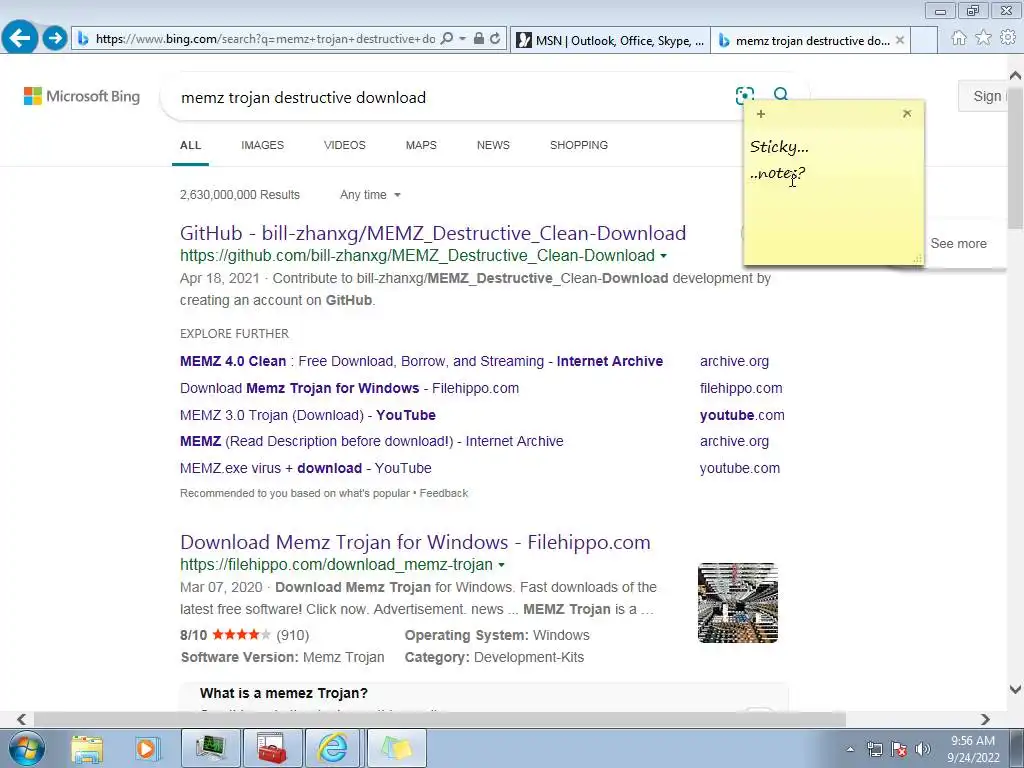Open the Windows Start orb
Viewport: 1024px width, 768px height.
tap(27, 748)
